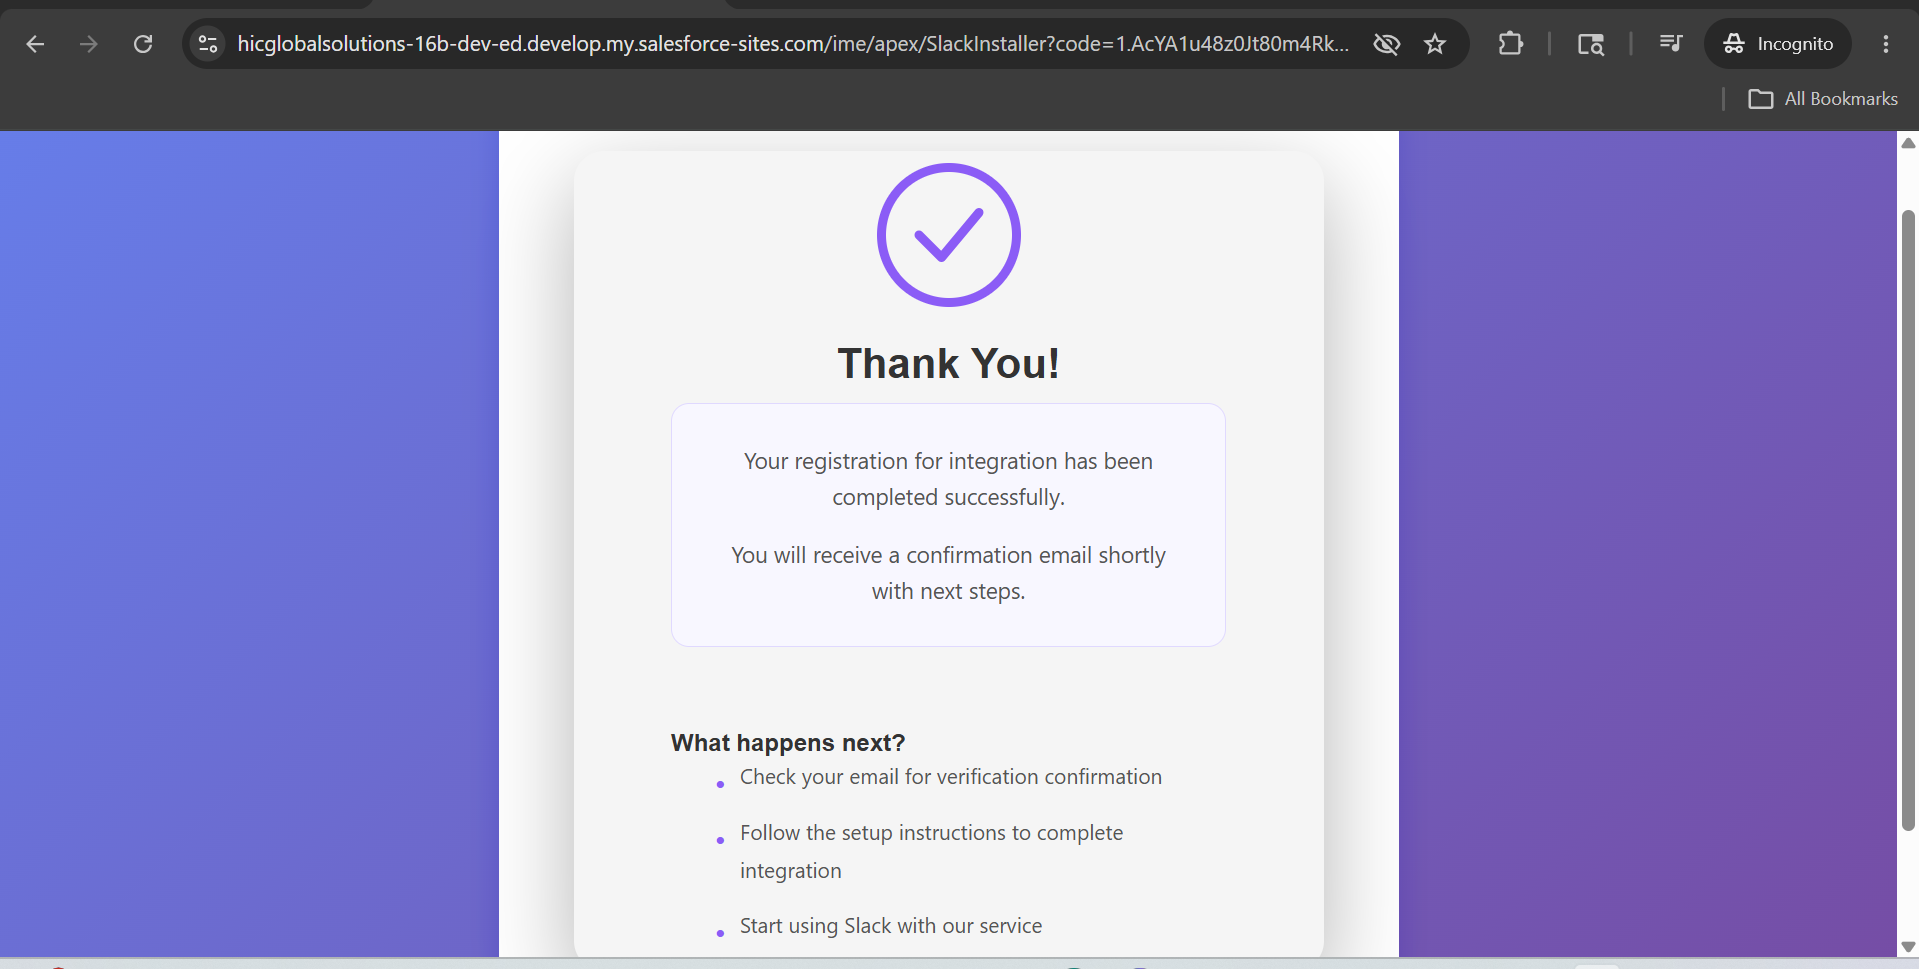Click the registration completed successfully message

coord(948,479)
